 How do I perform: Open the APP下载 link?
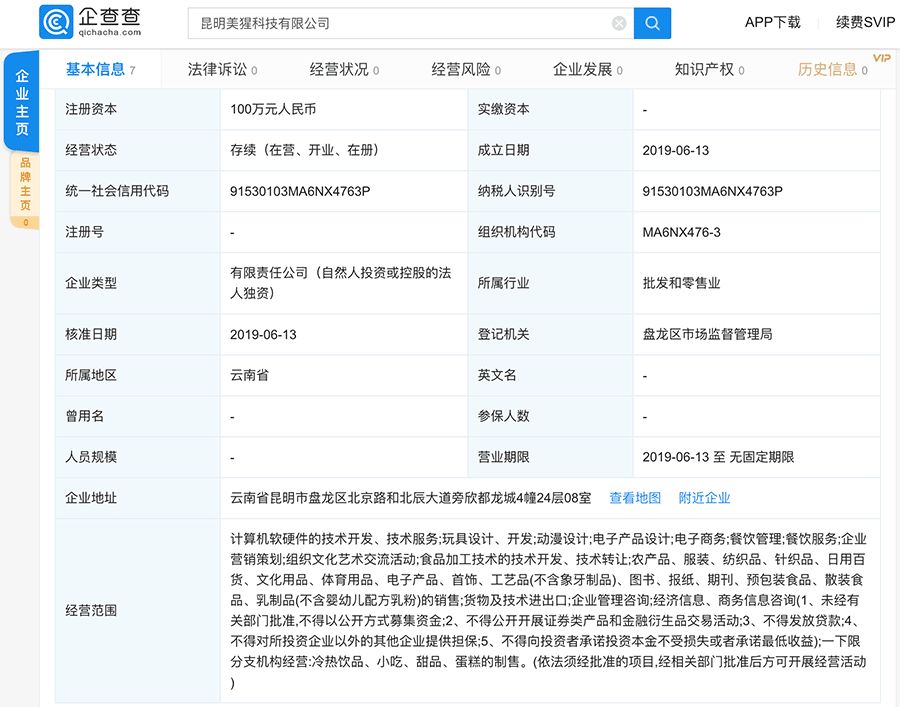click(772, 22)
